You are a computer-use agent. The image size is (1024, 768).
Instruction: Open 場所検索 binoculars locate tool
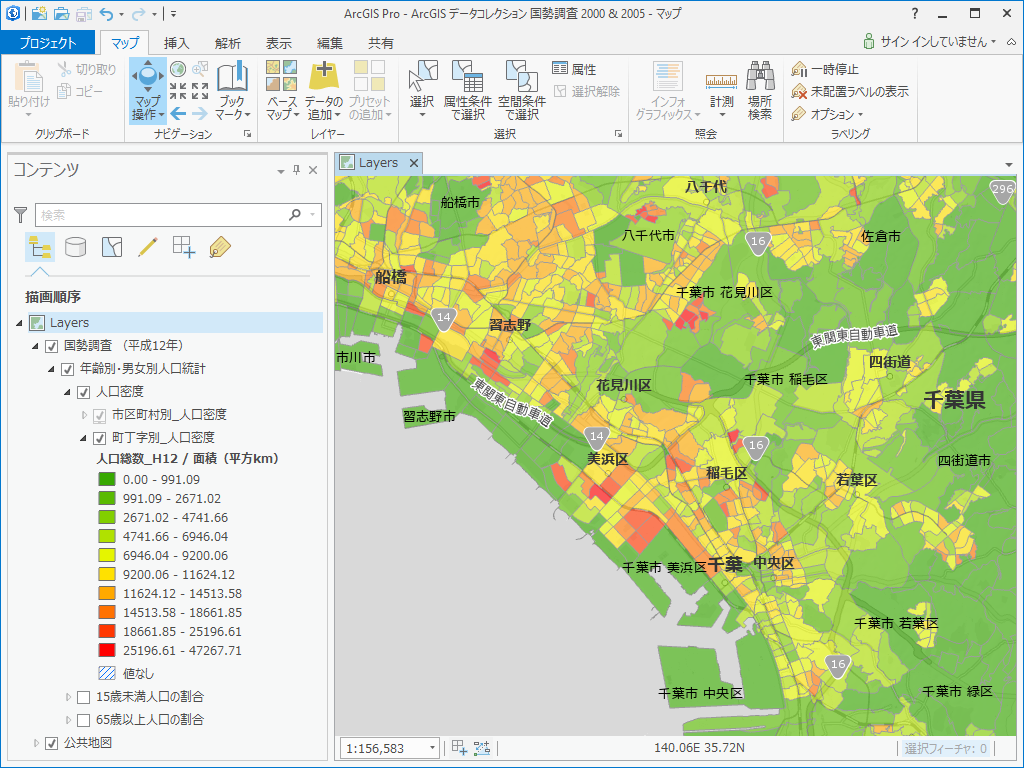point(760,82)
